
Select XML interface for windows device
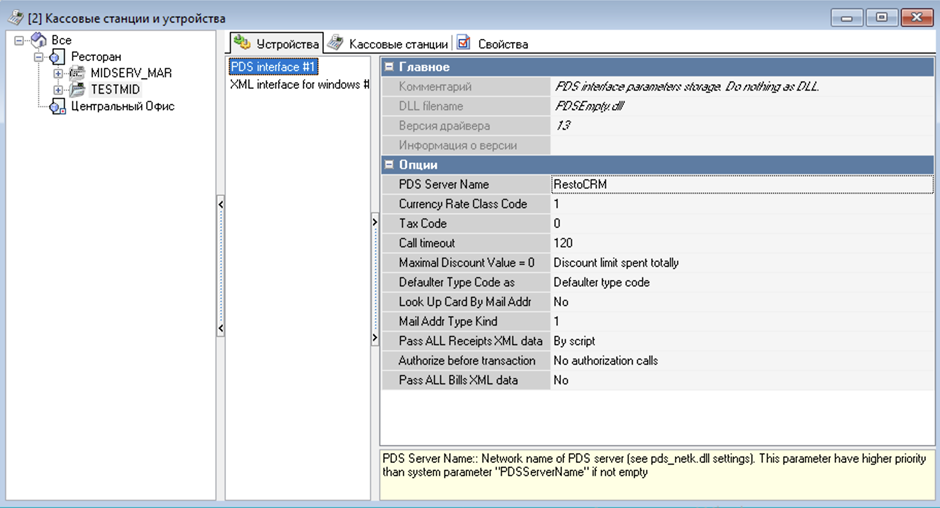click(x=294, y=85)
